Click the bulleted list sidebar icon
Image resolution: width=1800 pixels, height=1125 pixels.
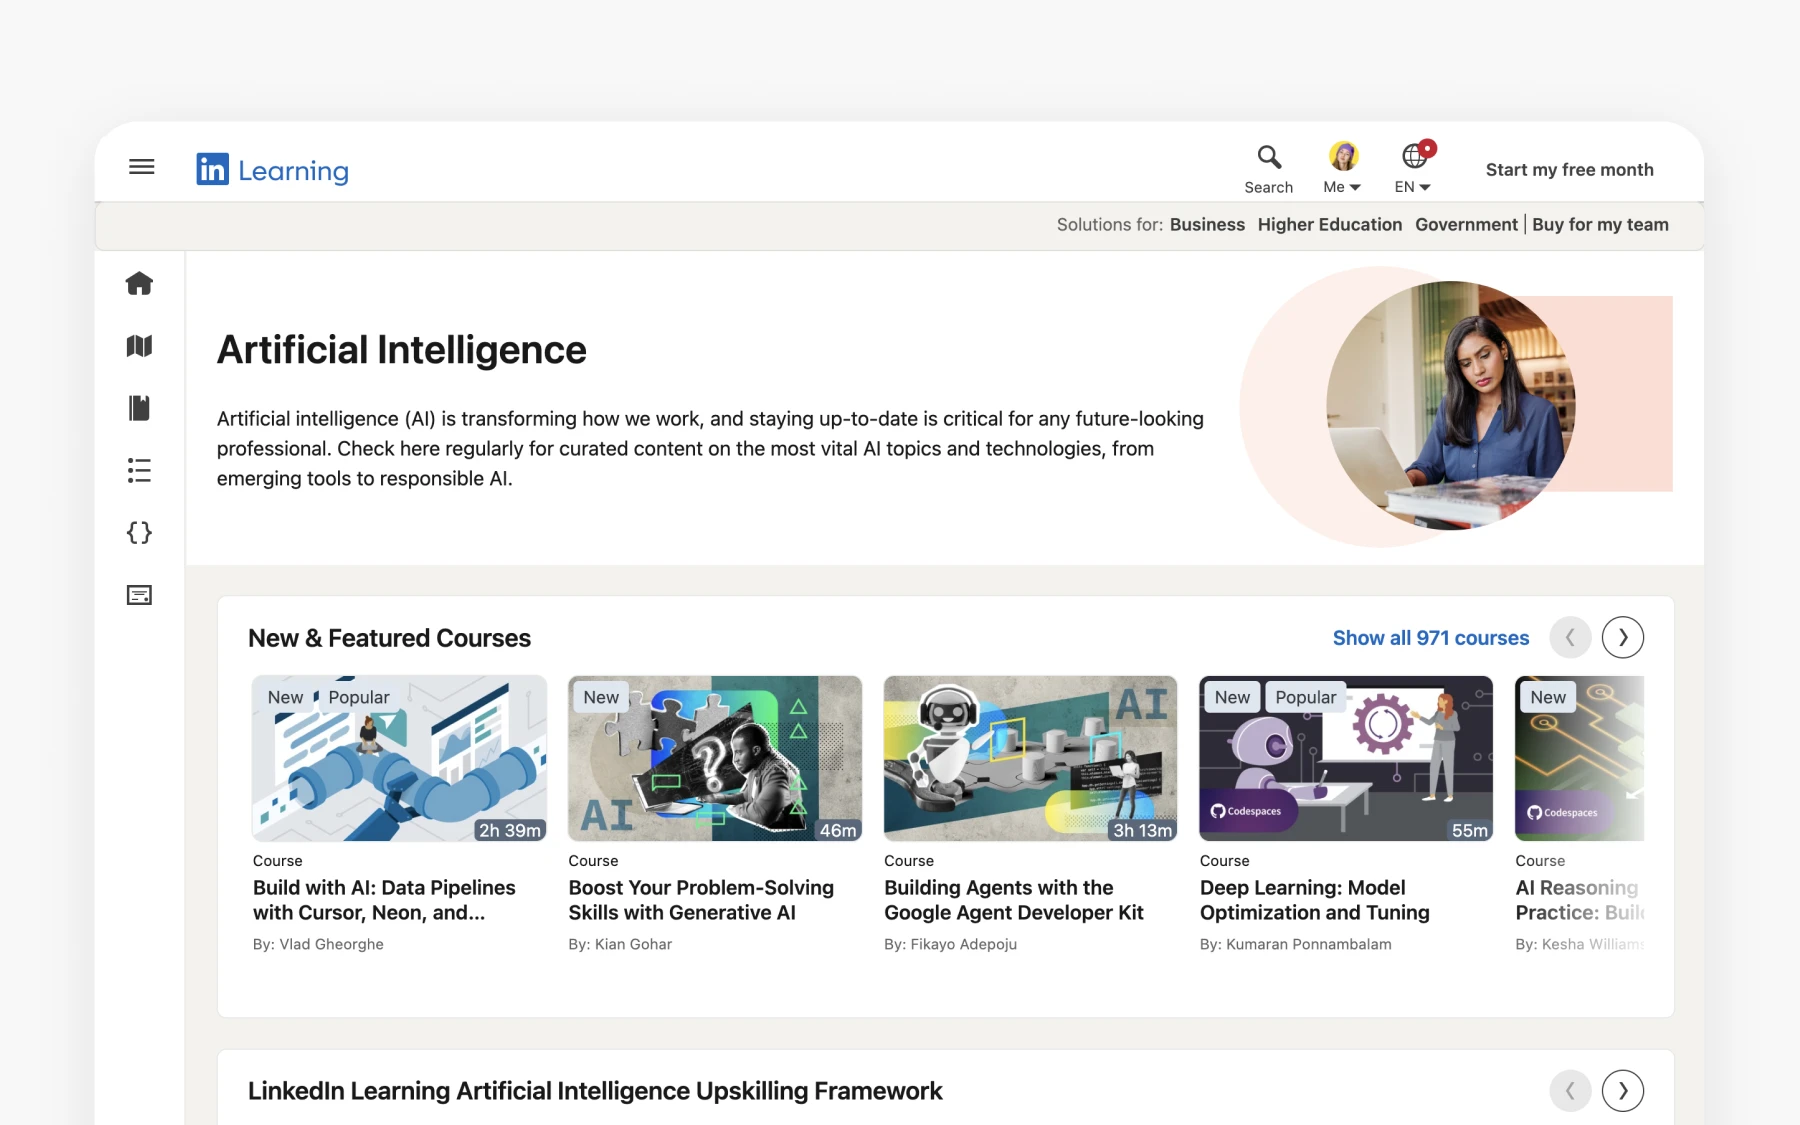139,470
